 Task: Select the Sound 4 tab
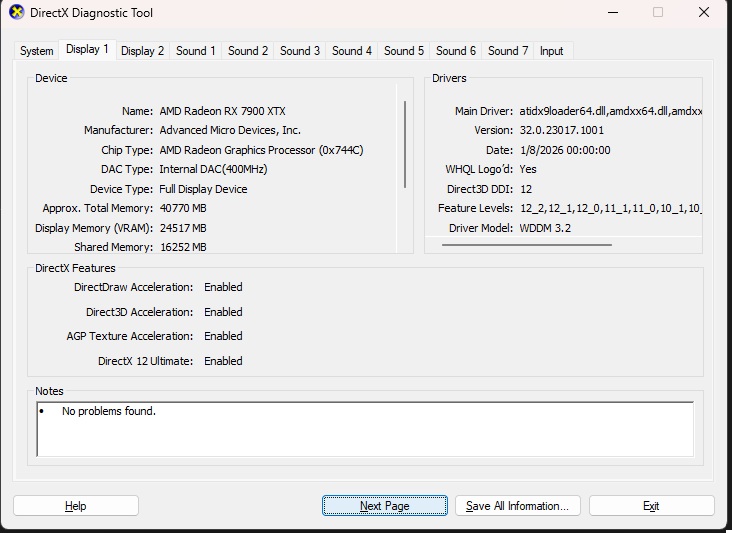coord(352,51)
